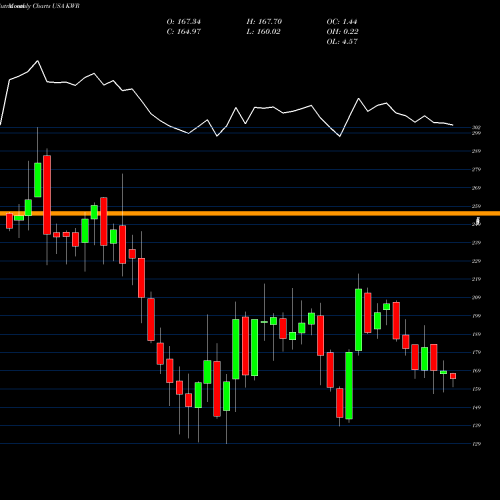Click the 179 price axis label

(x=476, y=352)
